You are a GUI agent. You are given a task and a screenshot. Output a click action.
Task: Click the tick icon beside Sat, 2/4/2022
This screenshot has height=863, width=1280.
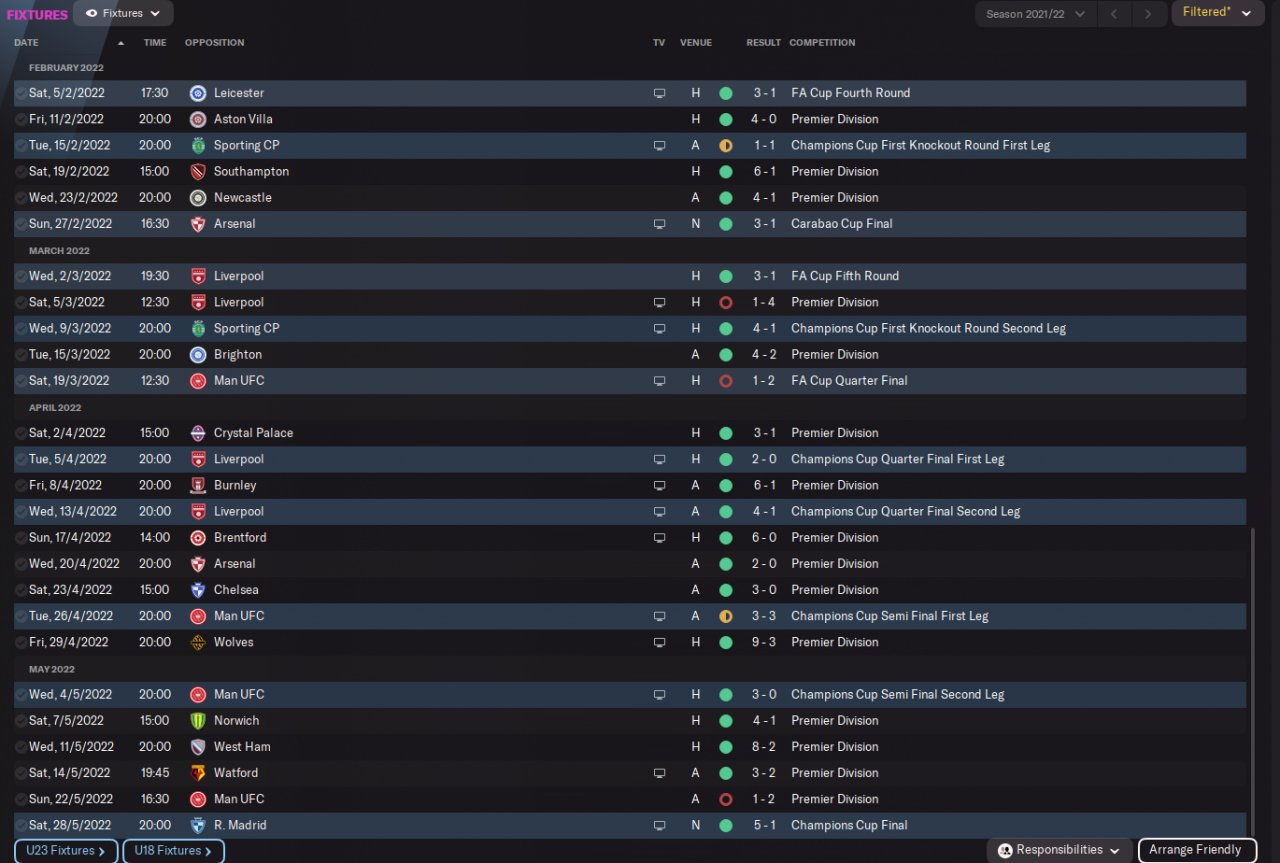[21, 433]
